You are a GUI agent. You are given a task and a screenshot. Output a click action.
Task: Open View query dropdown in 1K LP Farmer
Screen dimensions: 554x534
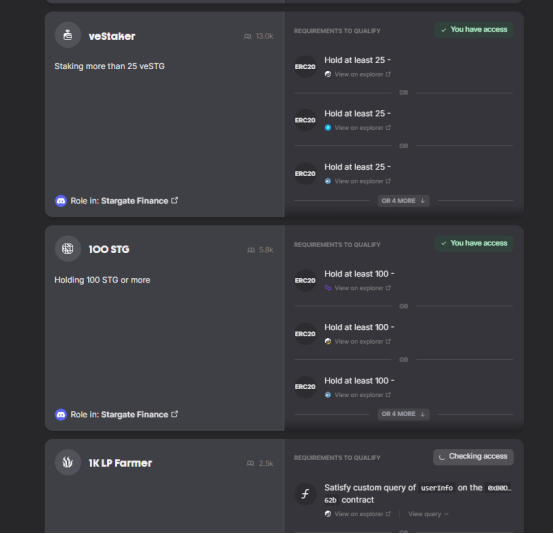(428, 514)
